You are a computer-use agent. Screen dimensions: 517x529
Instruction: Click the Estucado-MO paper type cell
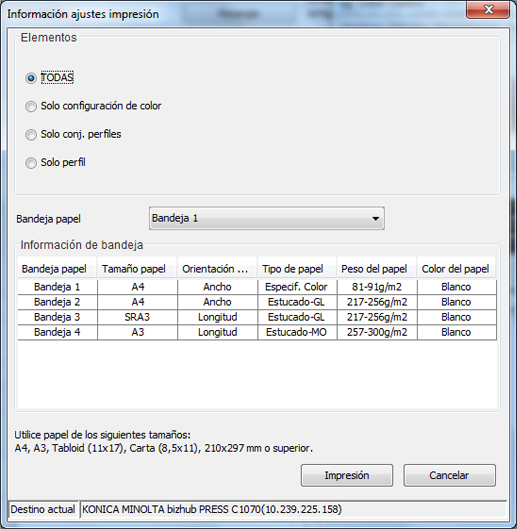[296, 332]
